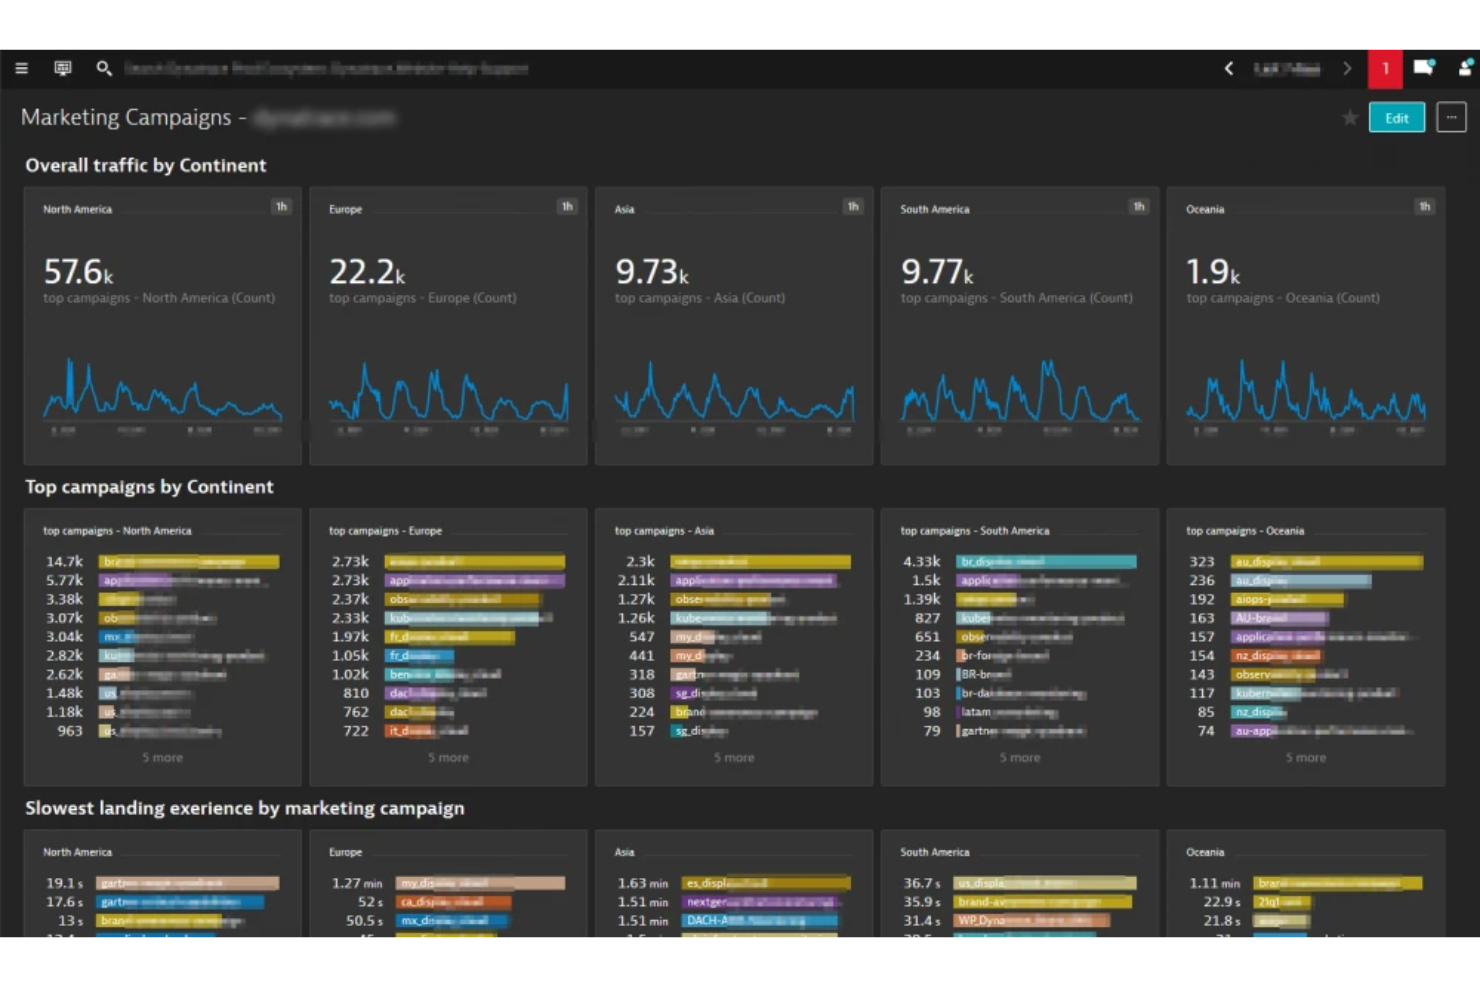The width and height of the screenshot is (1480, 987).
Task: Open the display presentation icon in top bar
Action: click(x=62, y=68)
